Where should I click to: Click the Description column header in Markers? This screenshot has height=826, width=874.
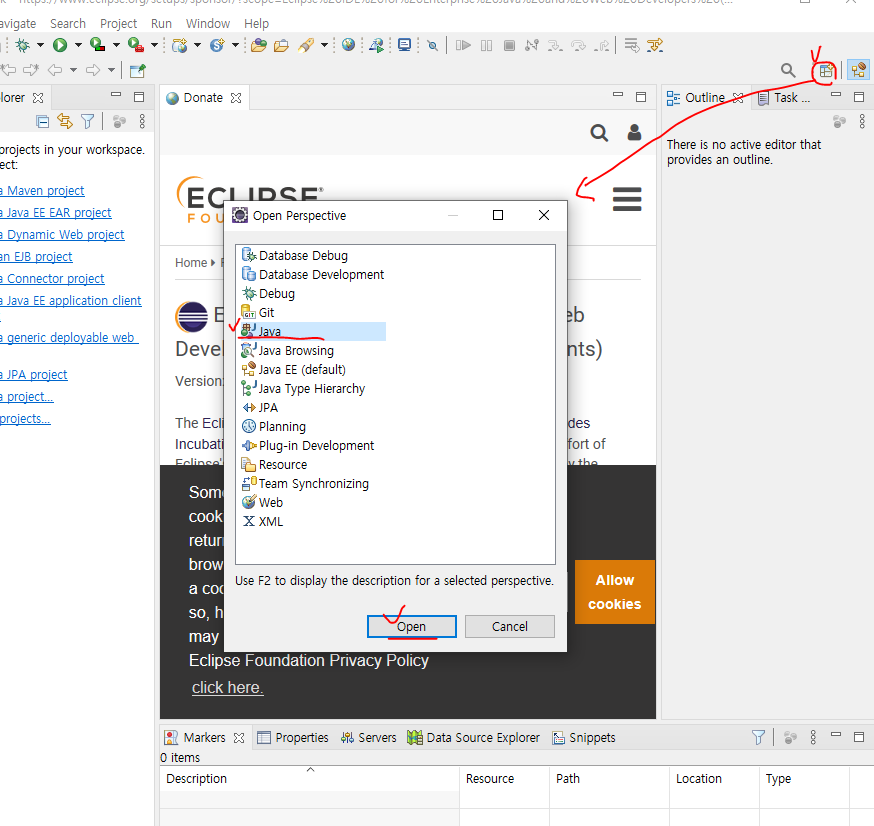(309, 779)
